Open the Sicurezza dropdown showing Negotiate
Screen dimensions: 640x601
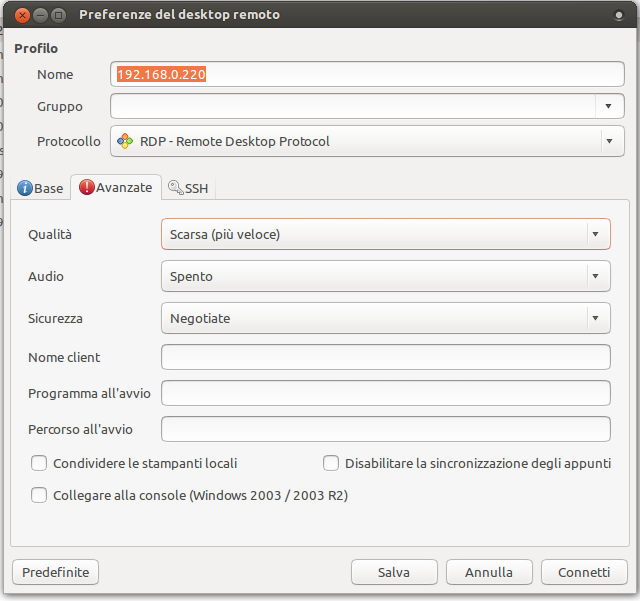(385, 318)
